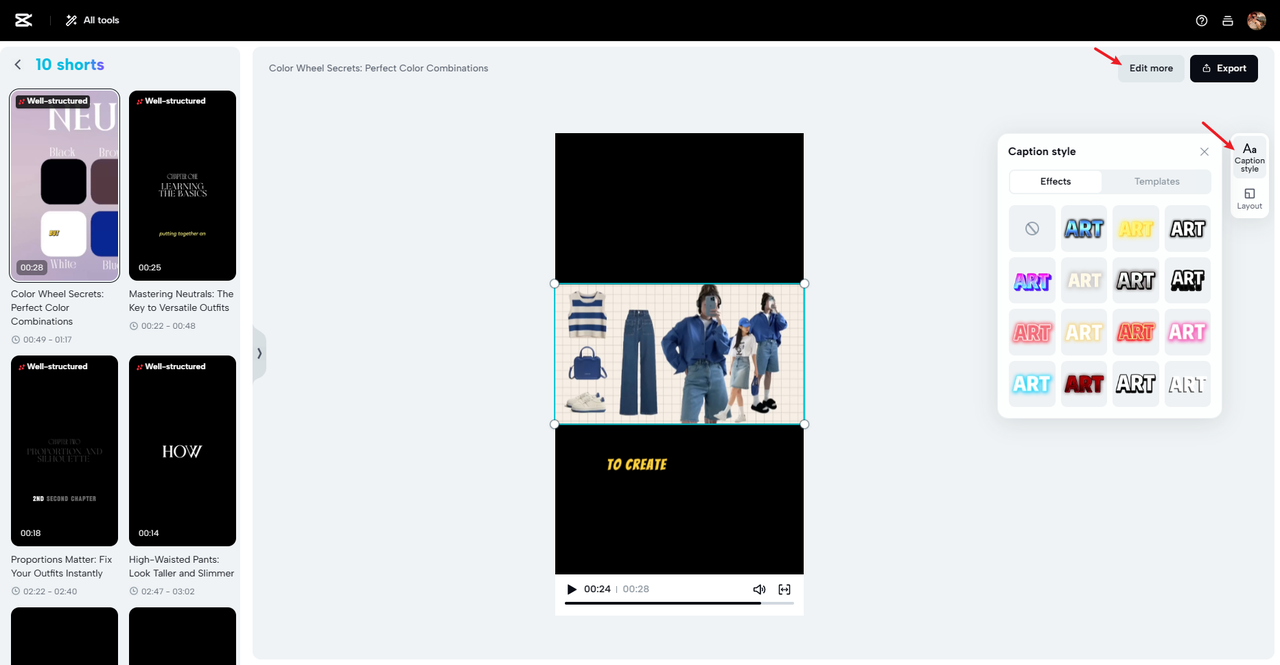Switch to the Templates tab
Screen dimensions: 1280x665
coord(1156,182)
